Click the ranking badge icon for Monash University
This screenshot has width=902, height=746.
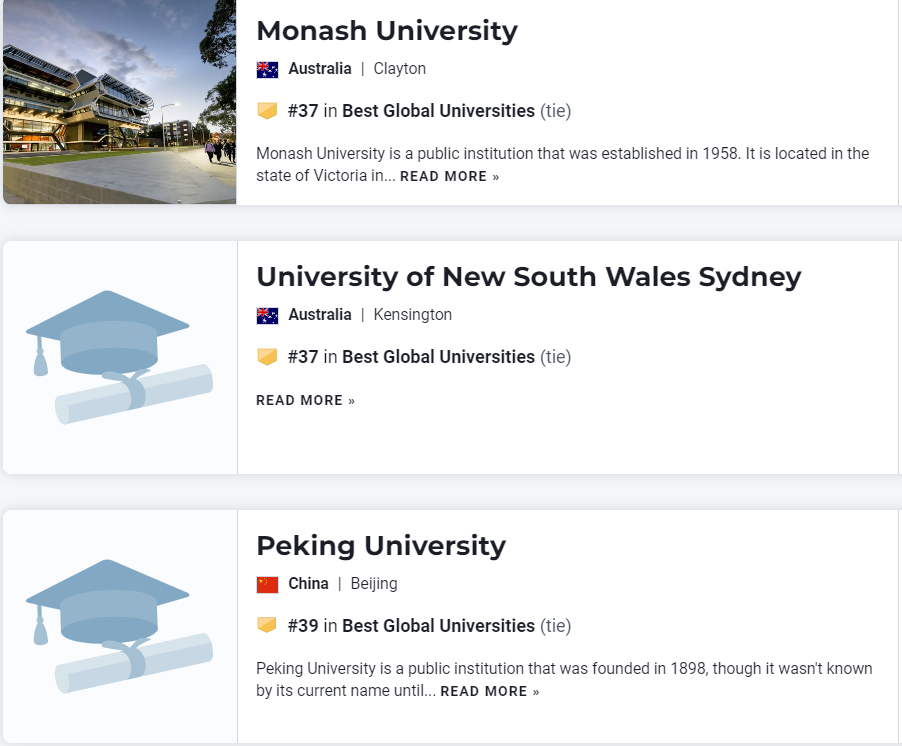(x=267, y=111)
